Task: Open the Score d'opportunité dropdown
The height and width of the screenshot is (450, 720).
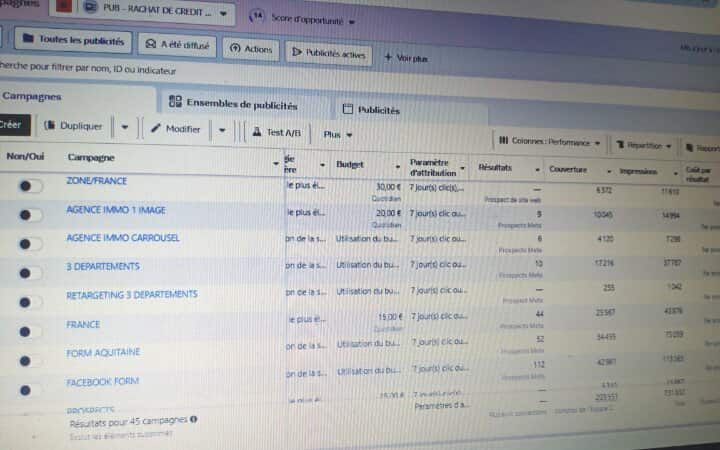Action: pos(313,21)
